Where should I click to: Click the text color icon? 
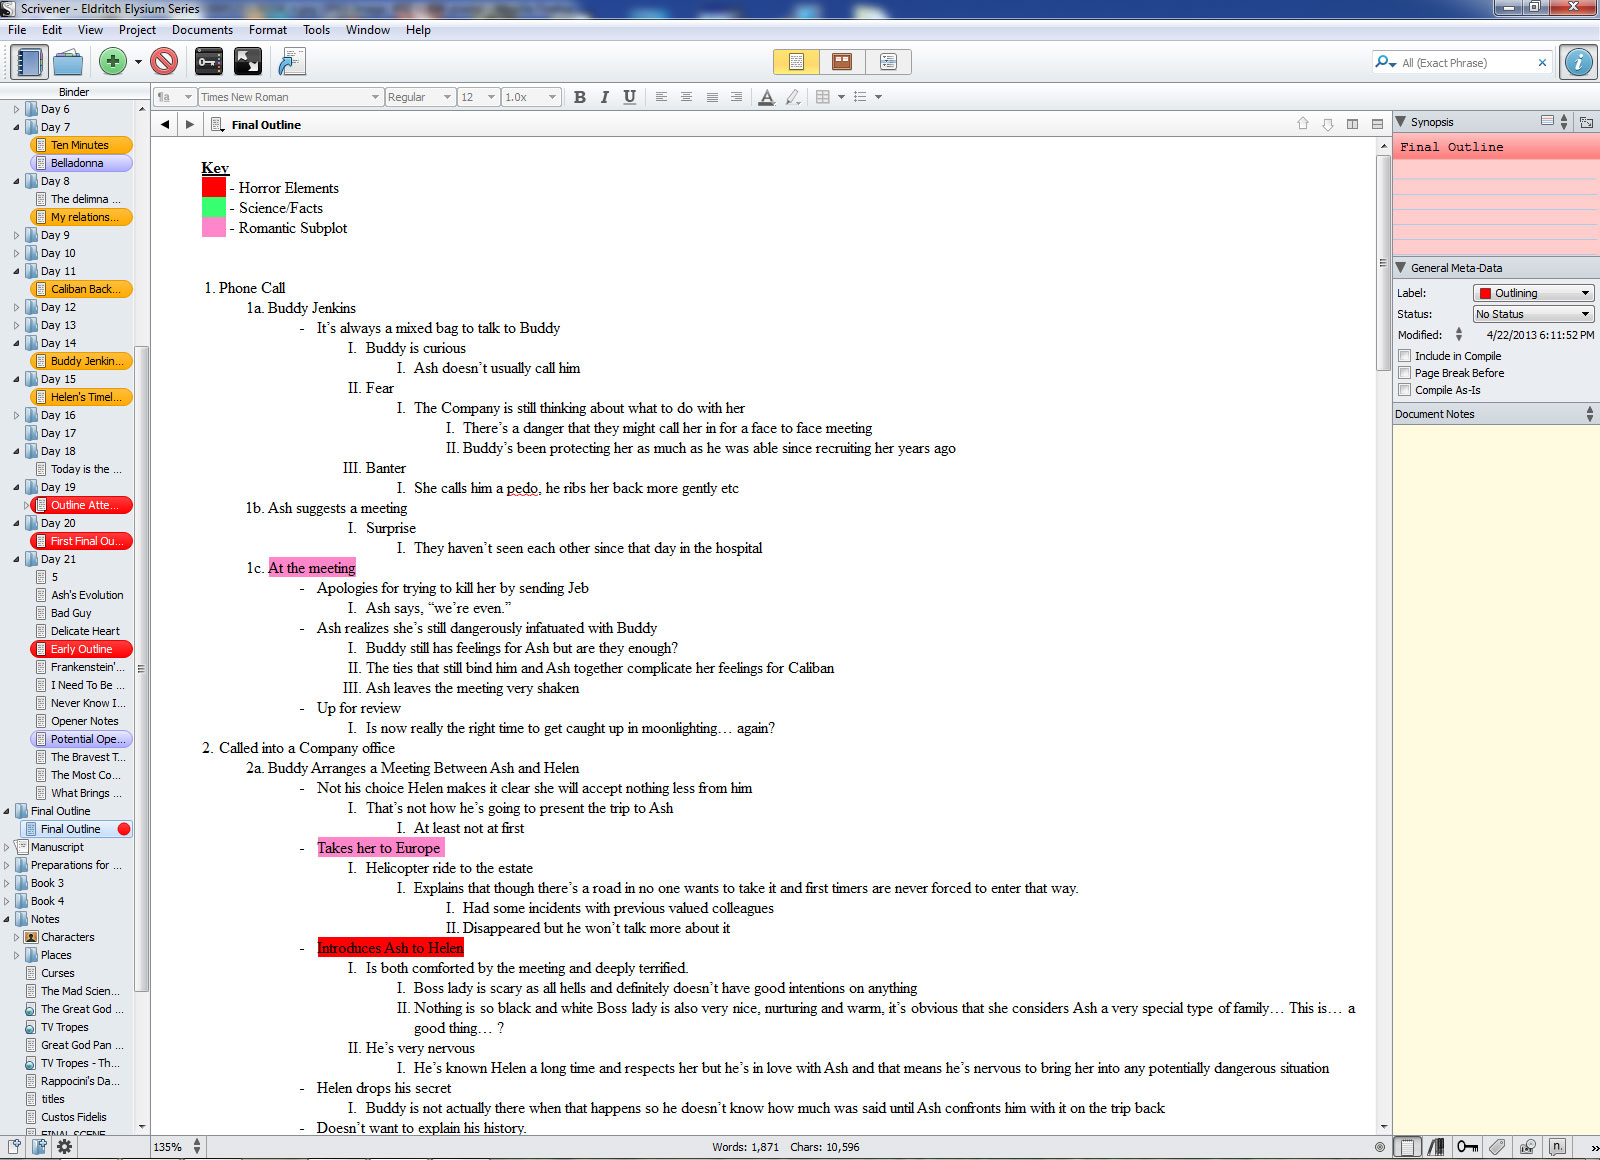(x=766, y=97)
